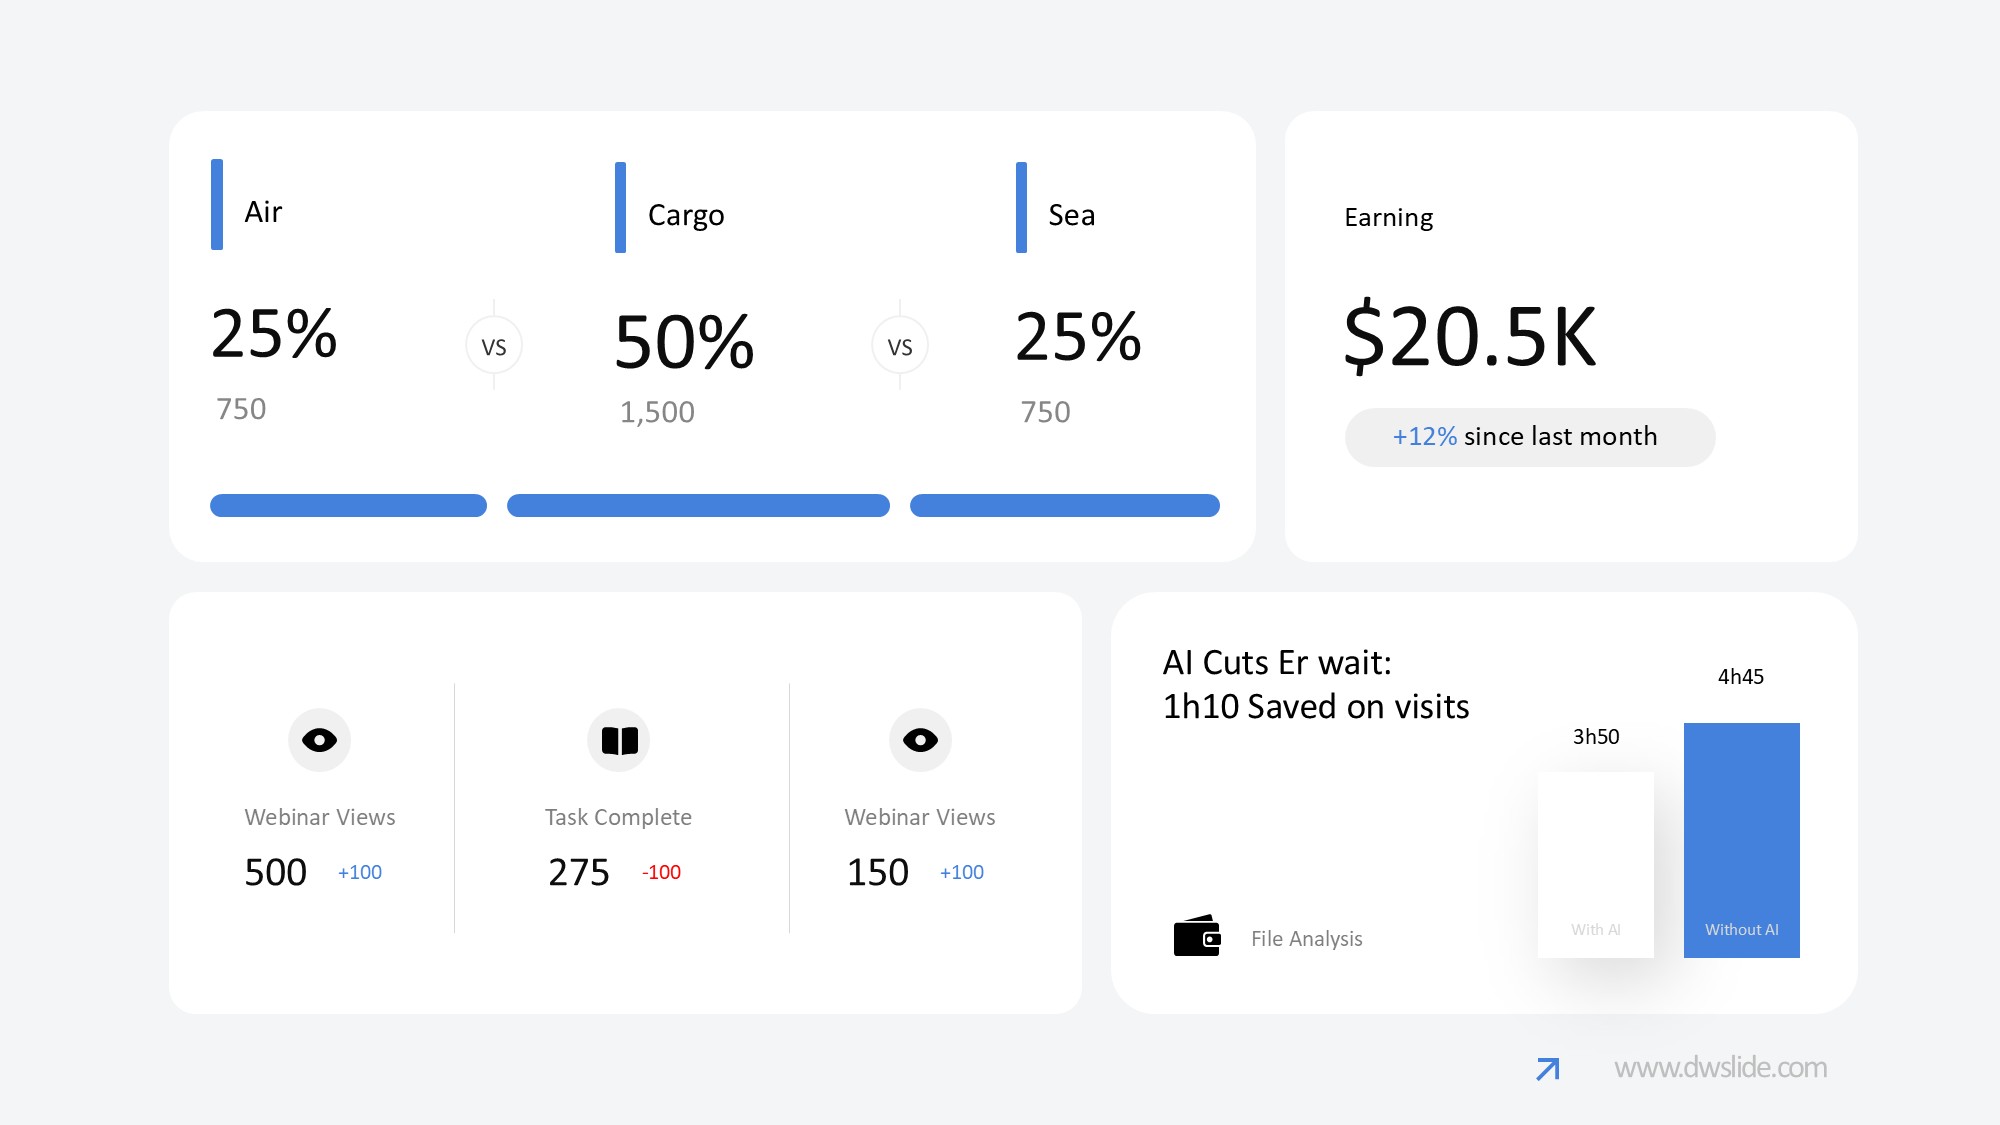This screenshot has width=2000, height=1125.
Task: Click the +12% since last month pill
Action: [1529, 437]
